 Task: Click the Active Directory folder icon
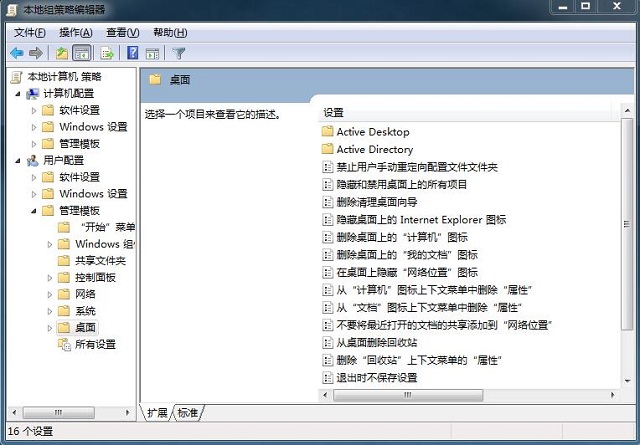click(x=327, y=149)
